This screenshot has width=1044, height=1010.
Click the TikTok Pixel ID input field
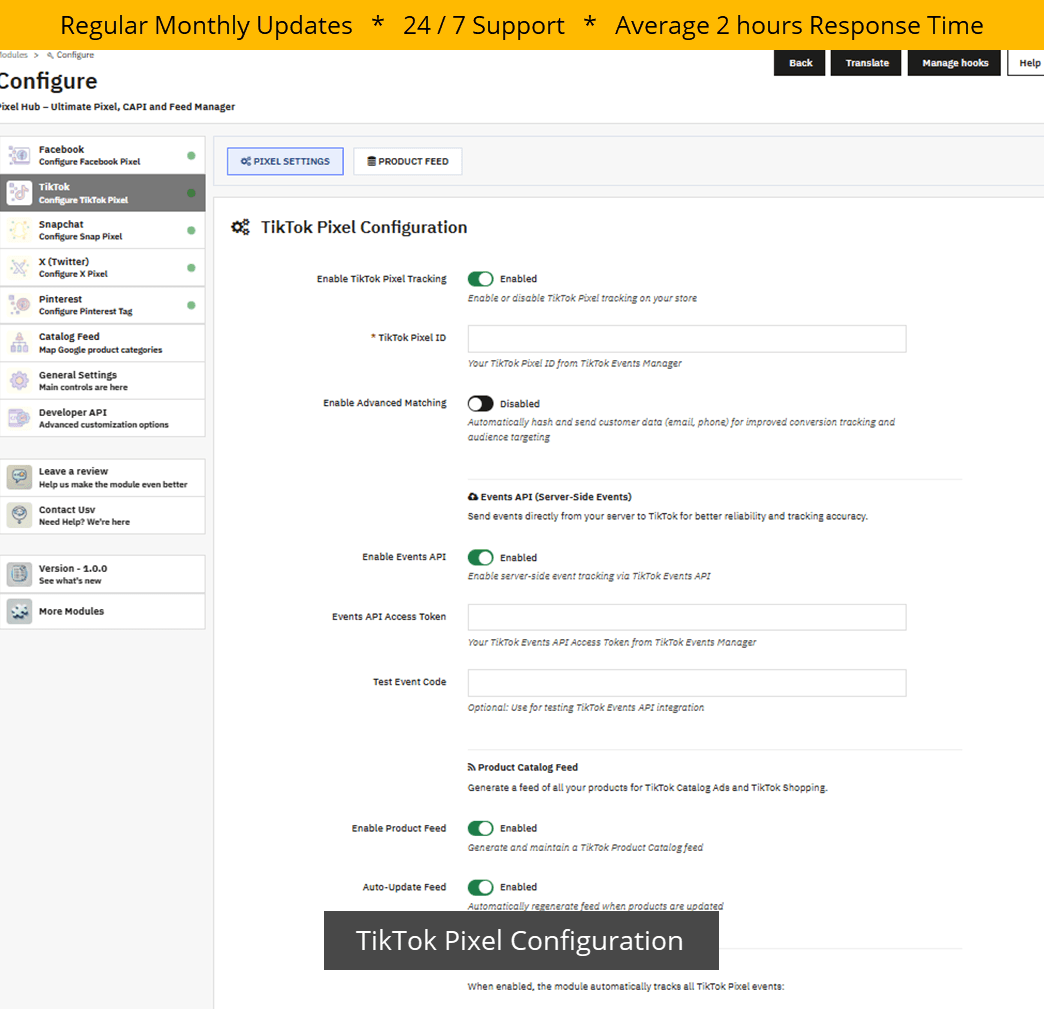click(x=687, y=339)
